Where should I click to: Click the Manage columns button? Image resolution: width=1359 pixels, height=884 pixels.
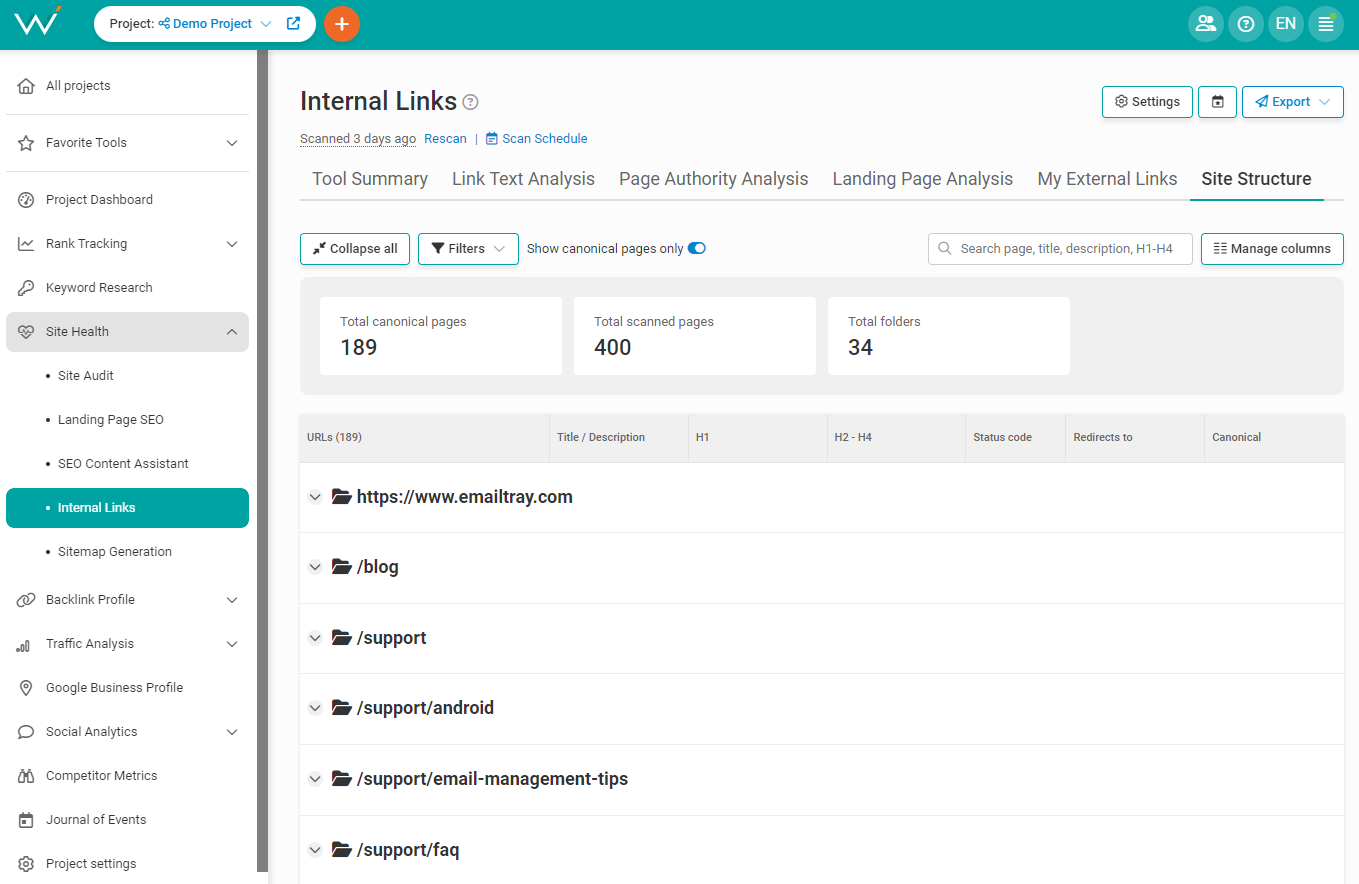[1272, 249]
